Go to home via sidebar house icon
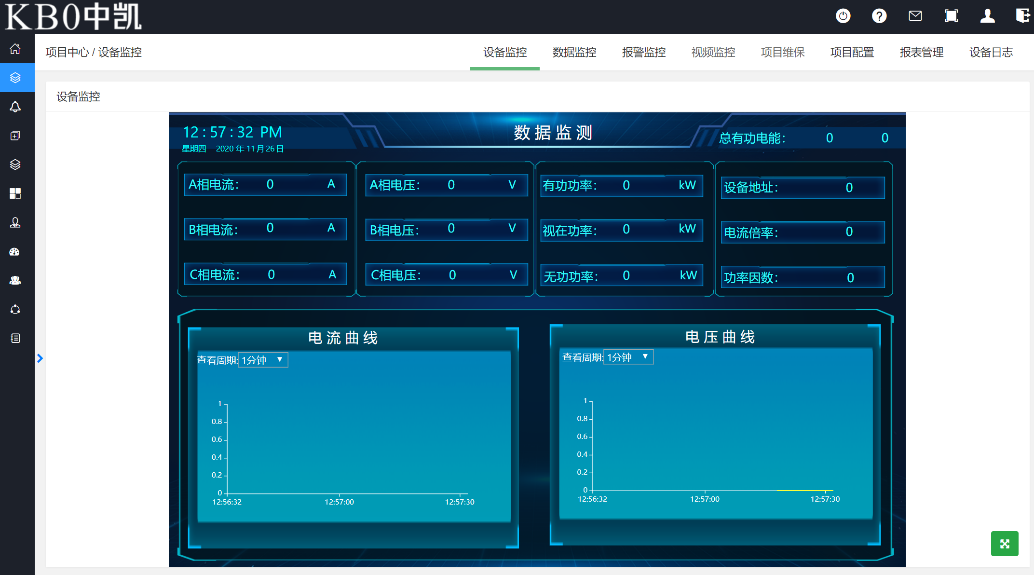1034x575 pixels. tap(15, 48)
